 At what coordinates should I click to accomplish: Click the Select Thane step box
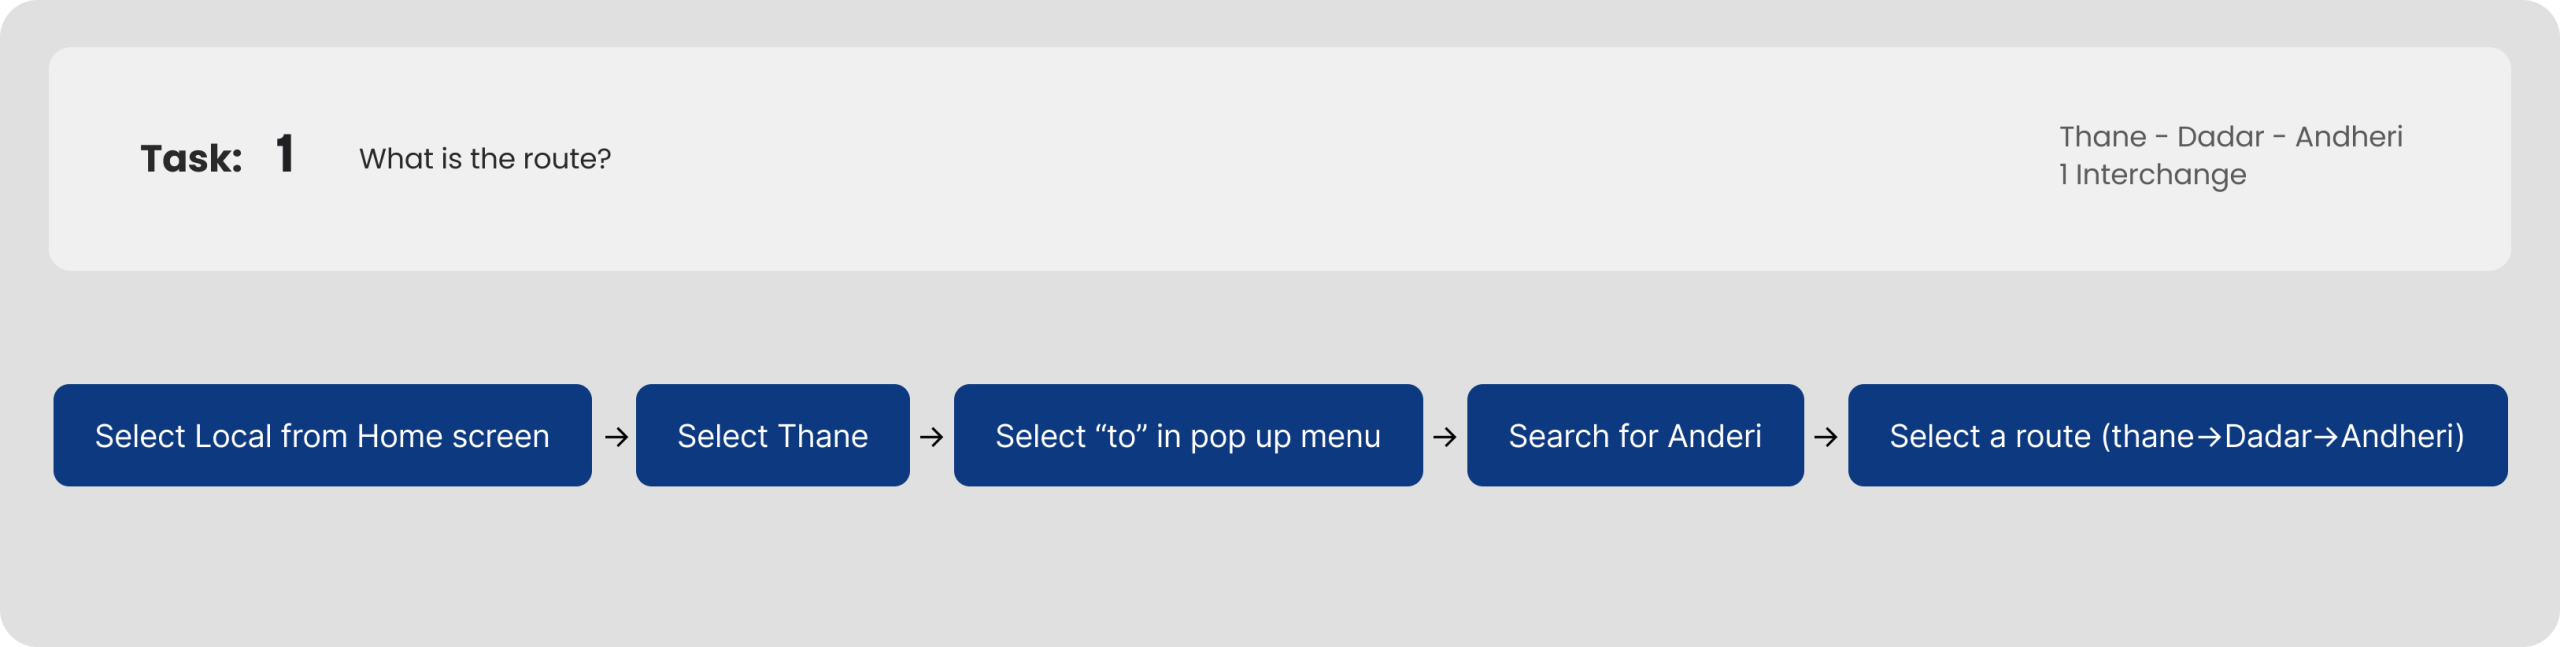(772, 436)
